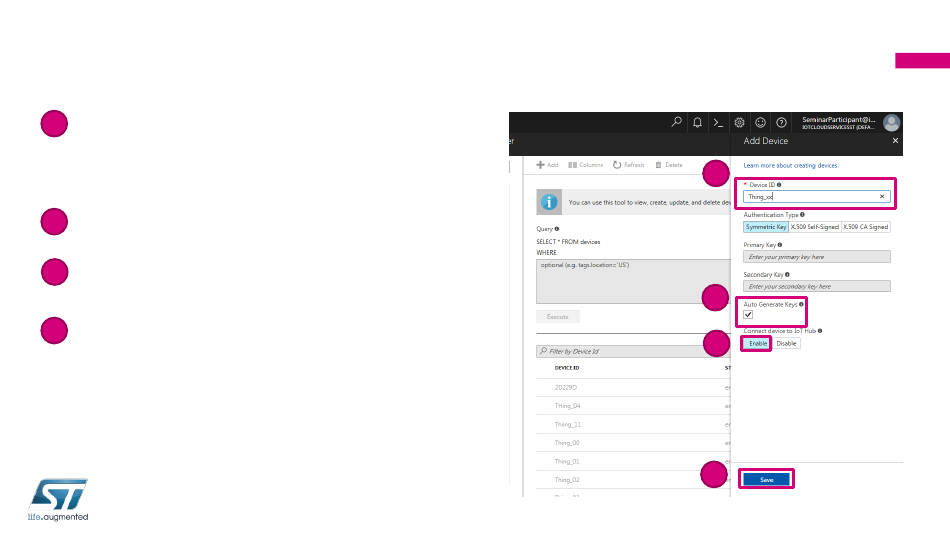Clear the Device ID field with X
This screenshot has width=950, height=535.
(x=882, y=196)
